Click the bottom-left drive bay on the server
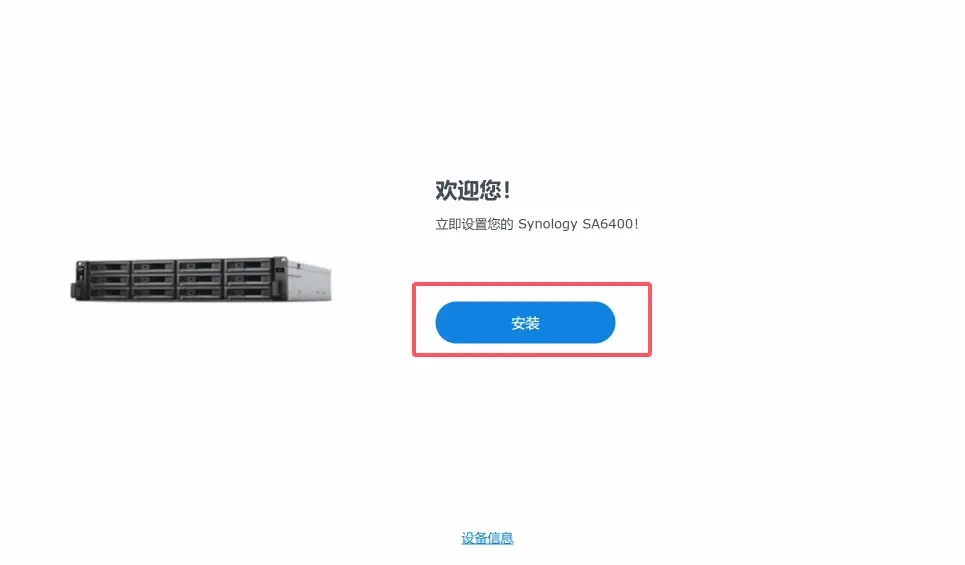 point(110,293)
